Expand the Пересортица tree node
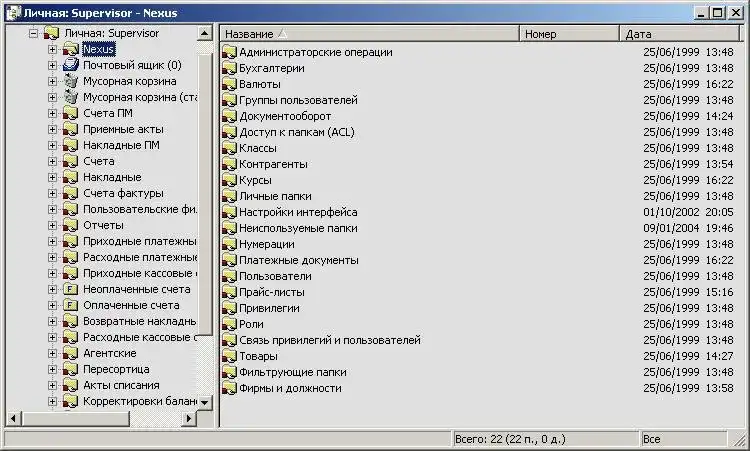 tap(52, 370)
